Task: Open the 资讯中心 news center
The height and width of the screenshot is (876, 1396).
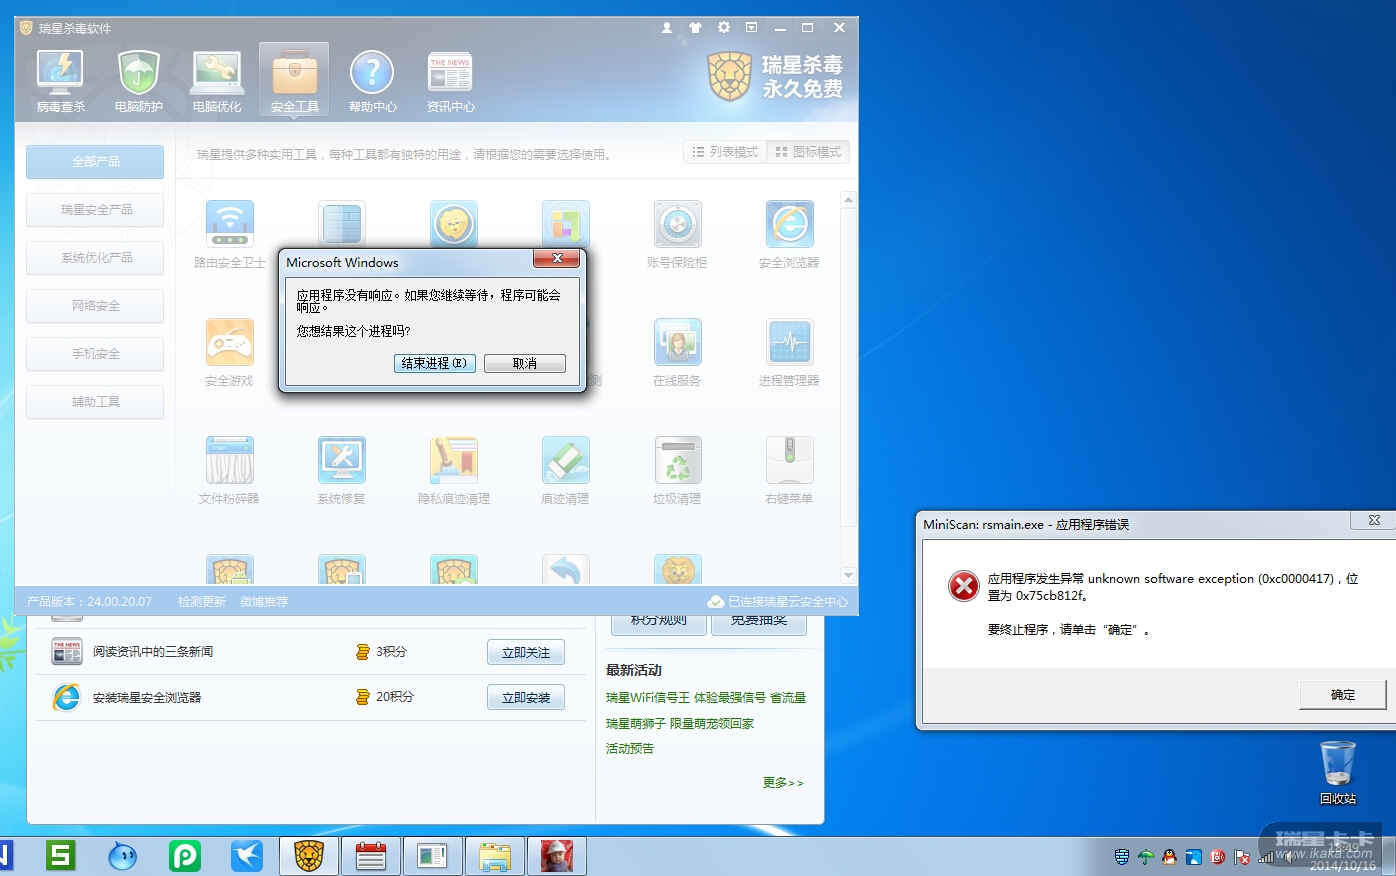Action: point(450,81)
